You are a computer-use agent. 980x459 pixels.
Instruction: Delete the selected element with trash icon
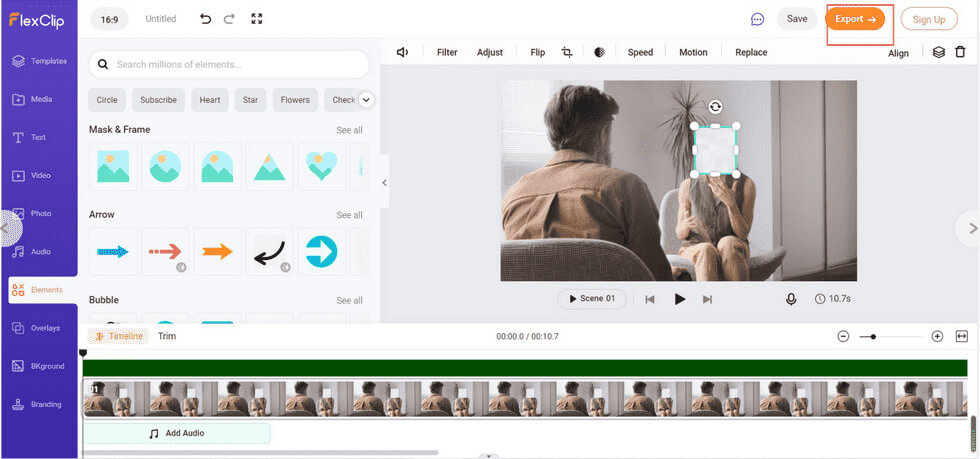click(x=960, y=52)
